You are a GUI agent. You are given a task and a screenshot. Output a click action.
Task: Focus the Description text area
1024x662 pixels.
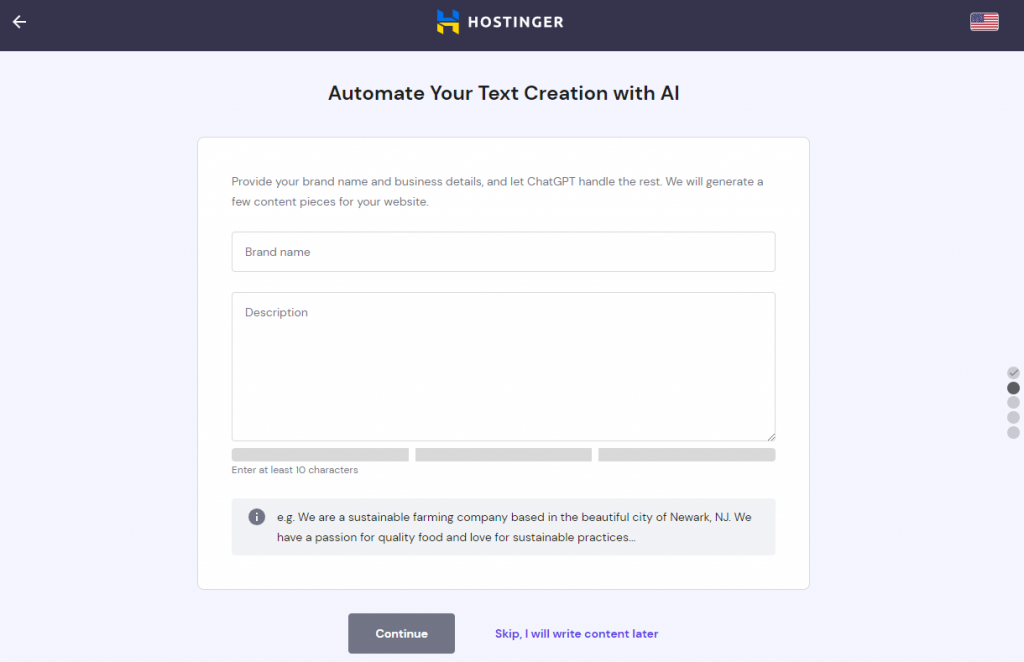click(503, 365)
